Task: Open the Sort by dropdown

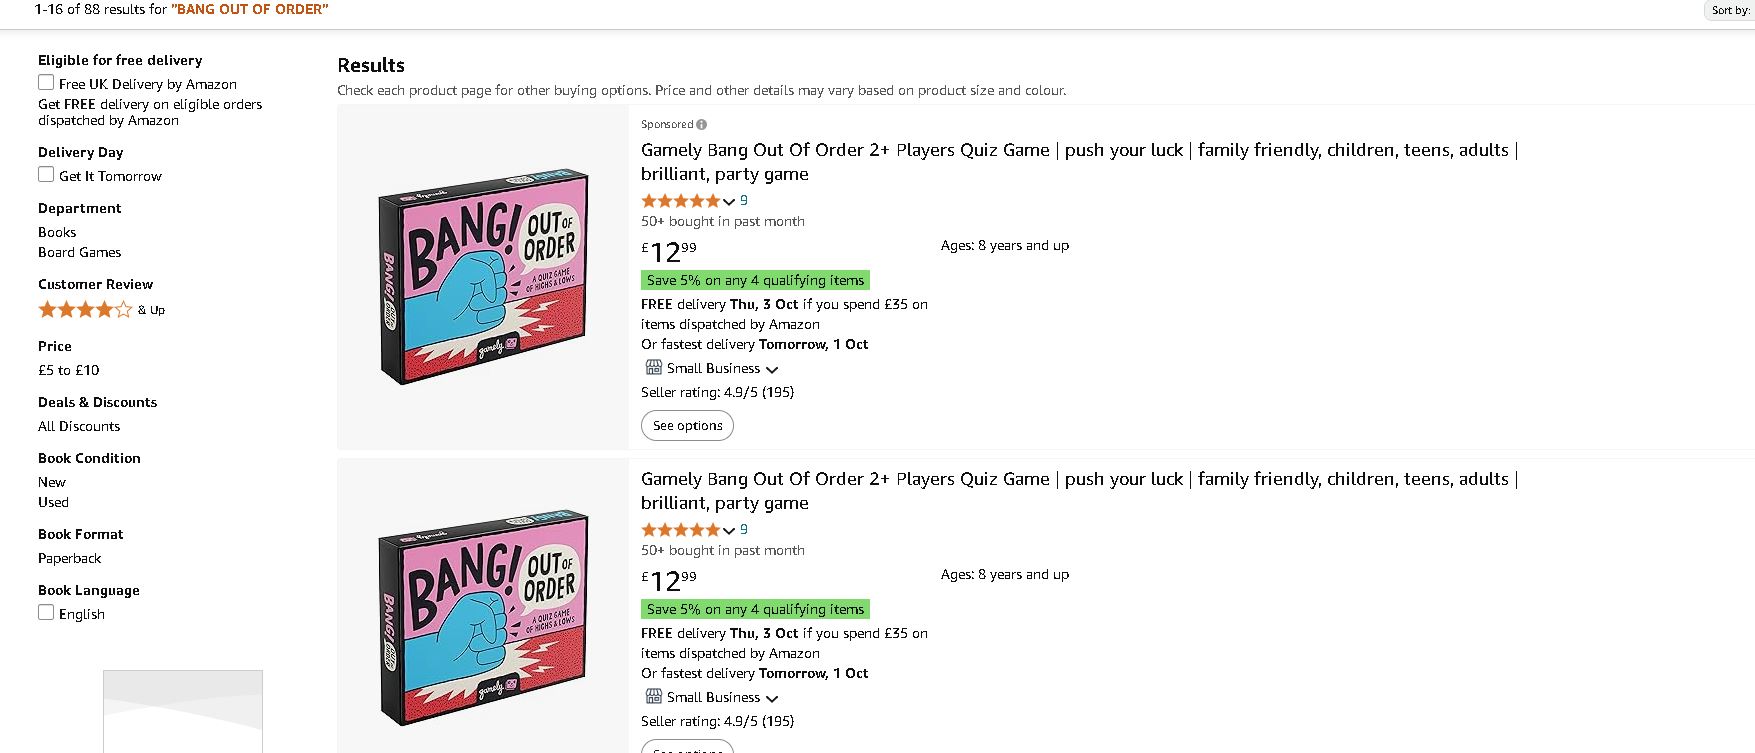Action: point(1730,10)
